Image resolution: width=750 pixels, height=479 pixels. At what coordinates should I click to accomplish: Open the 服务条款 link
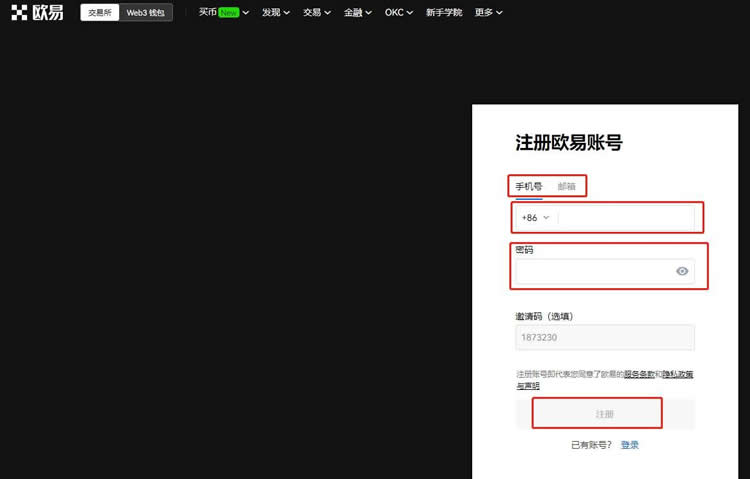point(639,374)
